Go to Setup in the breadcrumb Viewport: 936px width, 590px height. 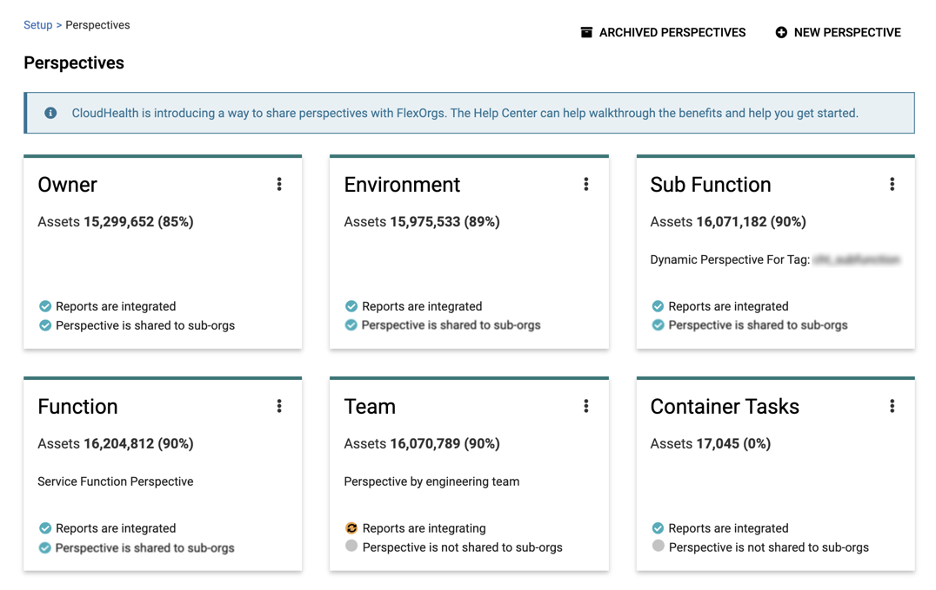point(38,25)
